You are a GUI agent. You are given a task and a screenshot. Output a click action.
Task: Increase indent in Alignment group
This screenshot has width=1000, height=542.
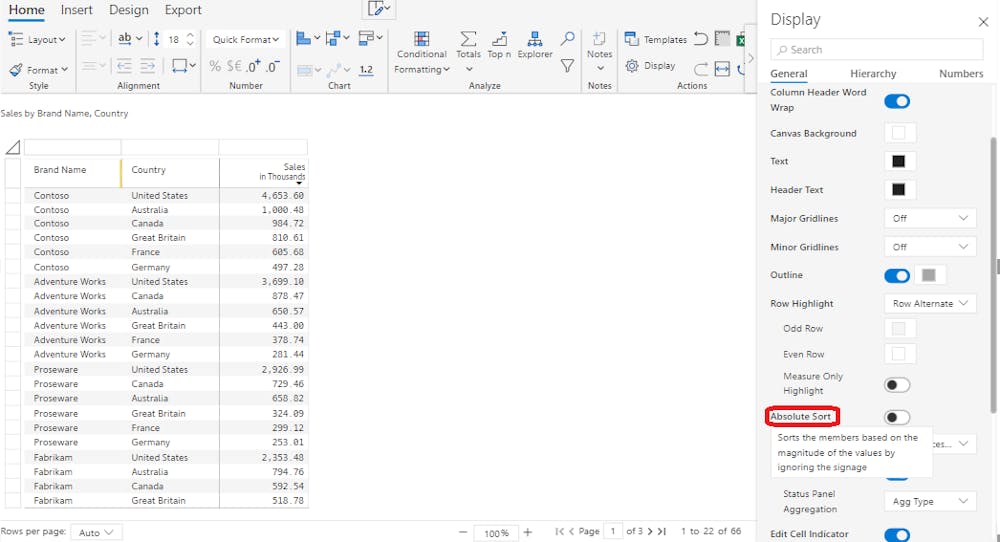147,66
